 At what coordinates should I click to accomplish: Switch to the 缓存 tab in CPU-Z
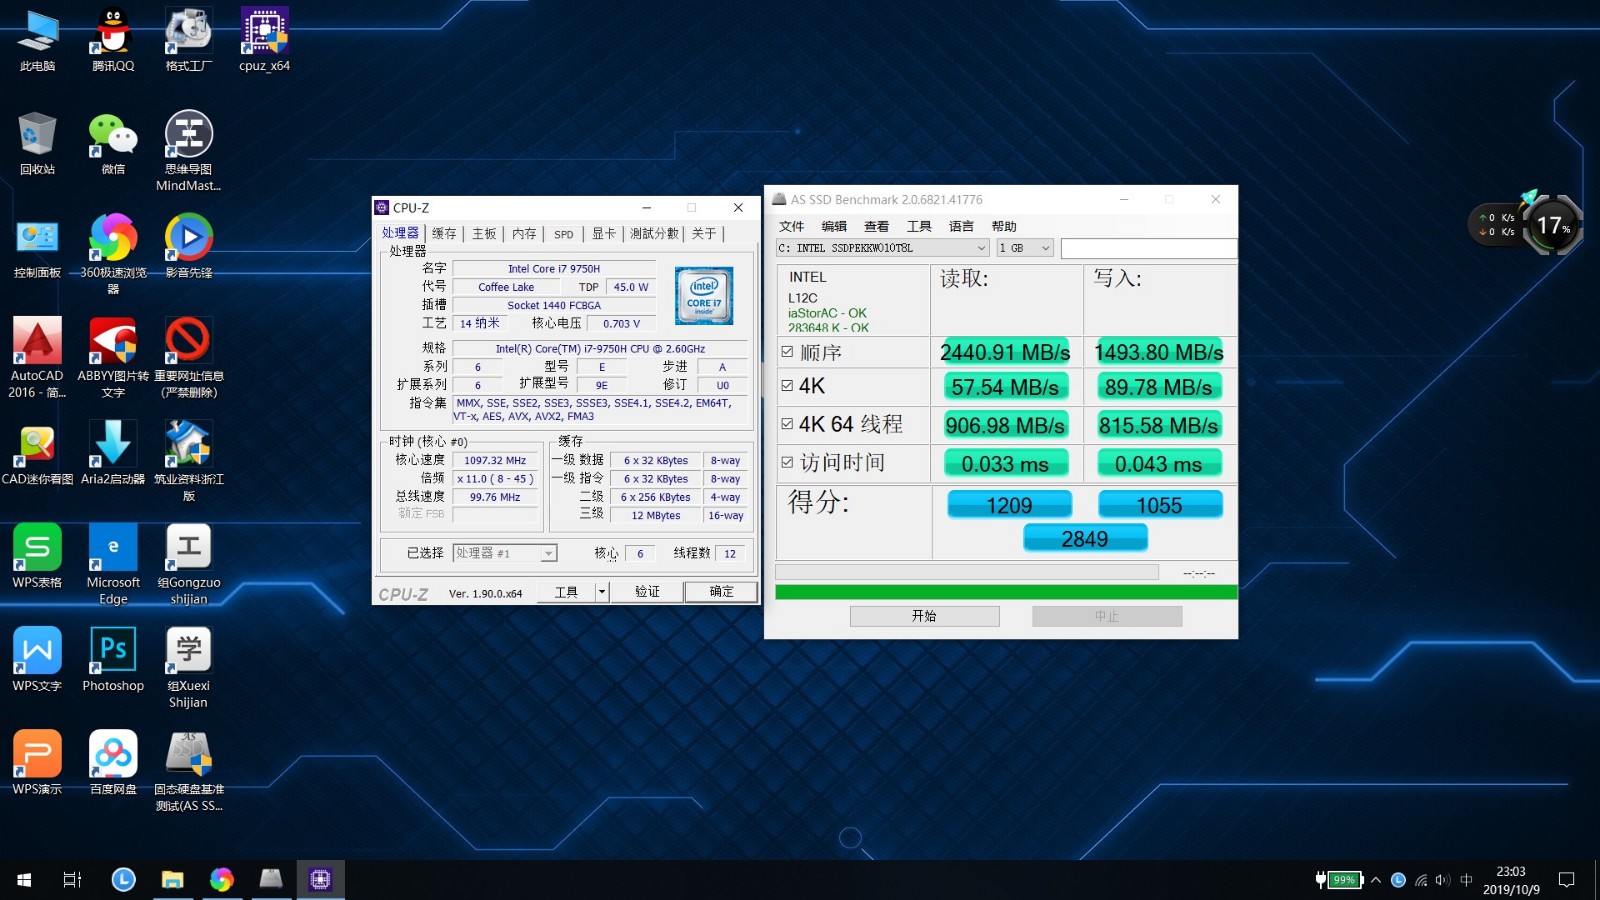(x=444, y=234)
